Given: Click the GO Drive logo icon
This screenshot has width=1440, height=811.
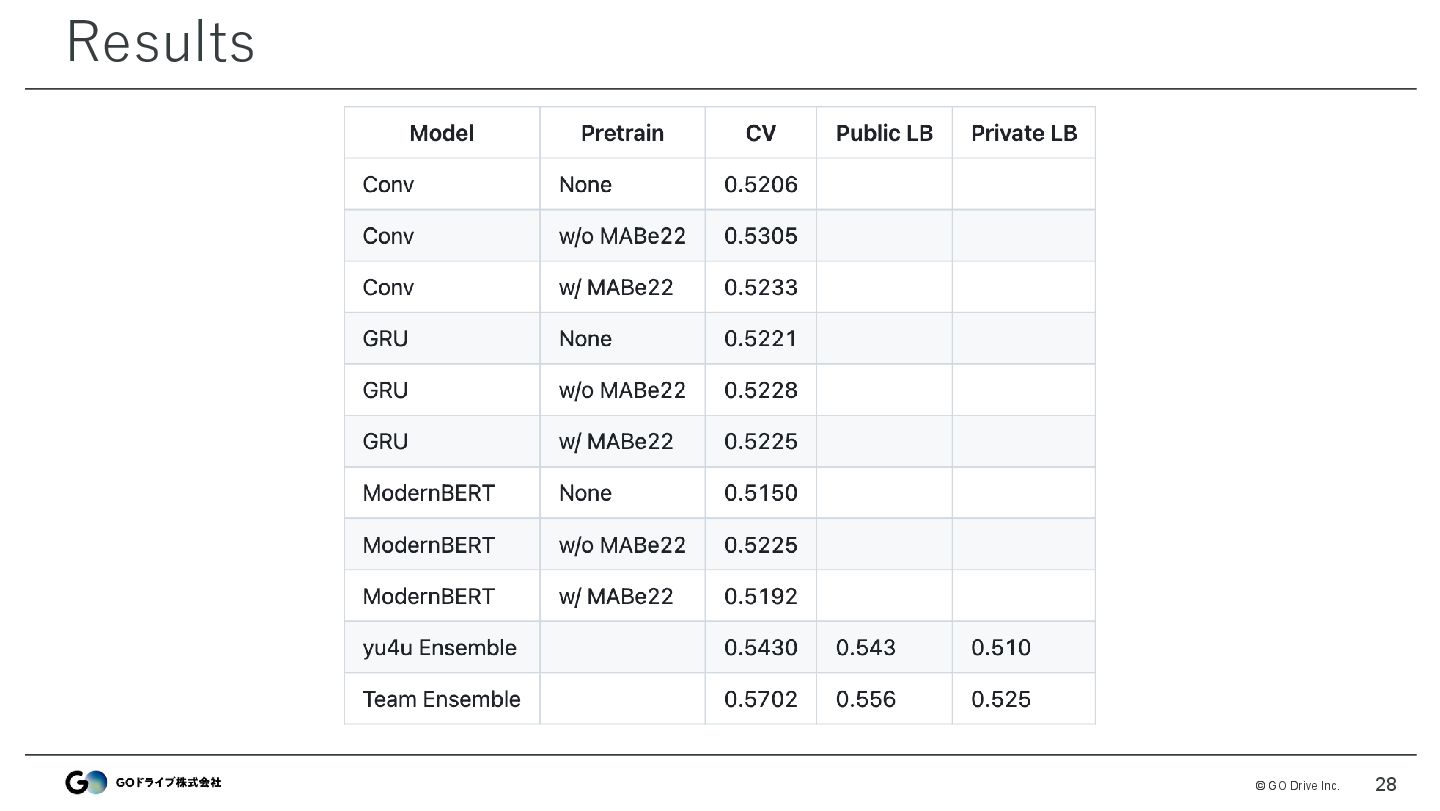Looking at the screenshot, I should 86,783.
